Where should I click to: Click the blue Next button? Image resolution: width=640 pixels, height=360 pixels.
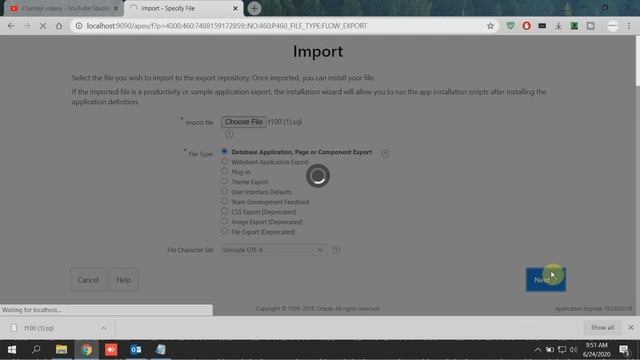(x=546, y=280)
